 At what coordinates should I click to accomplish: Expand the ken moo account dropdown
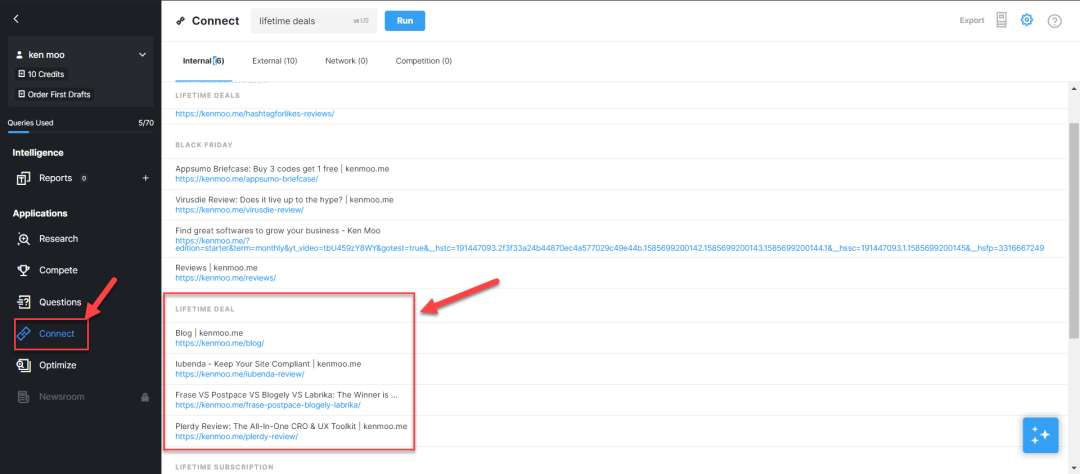143,54
